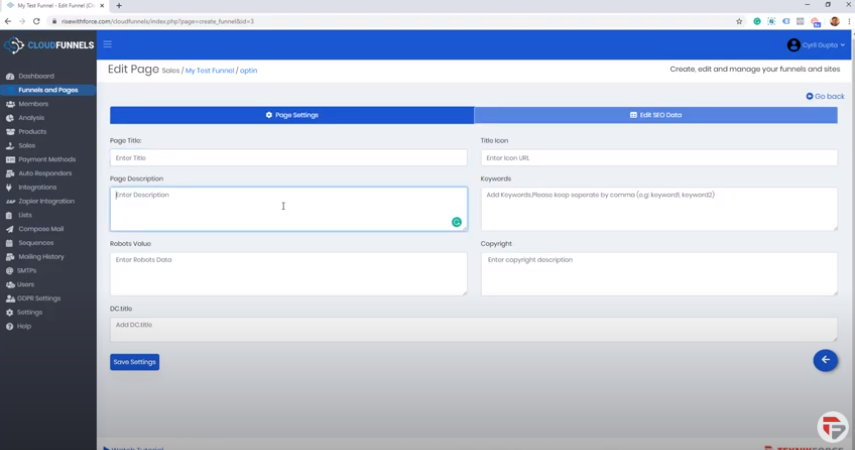
Task: Open the My Test Funnel breadcrumb link
Action: coord(209,71)
